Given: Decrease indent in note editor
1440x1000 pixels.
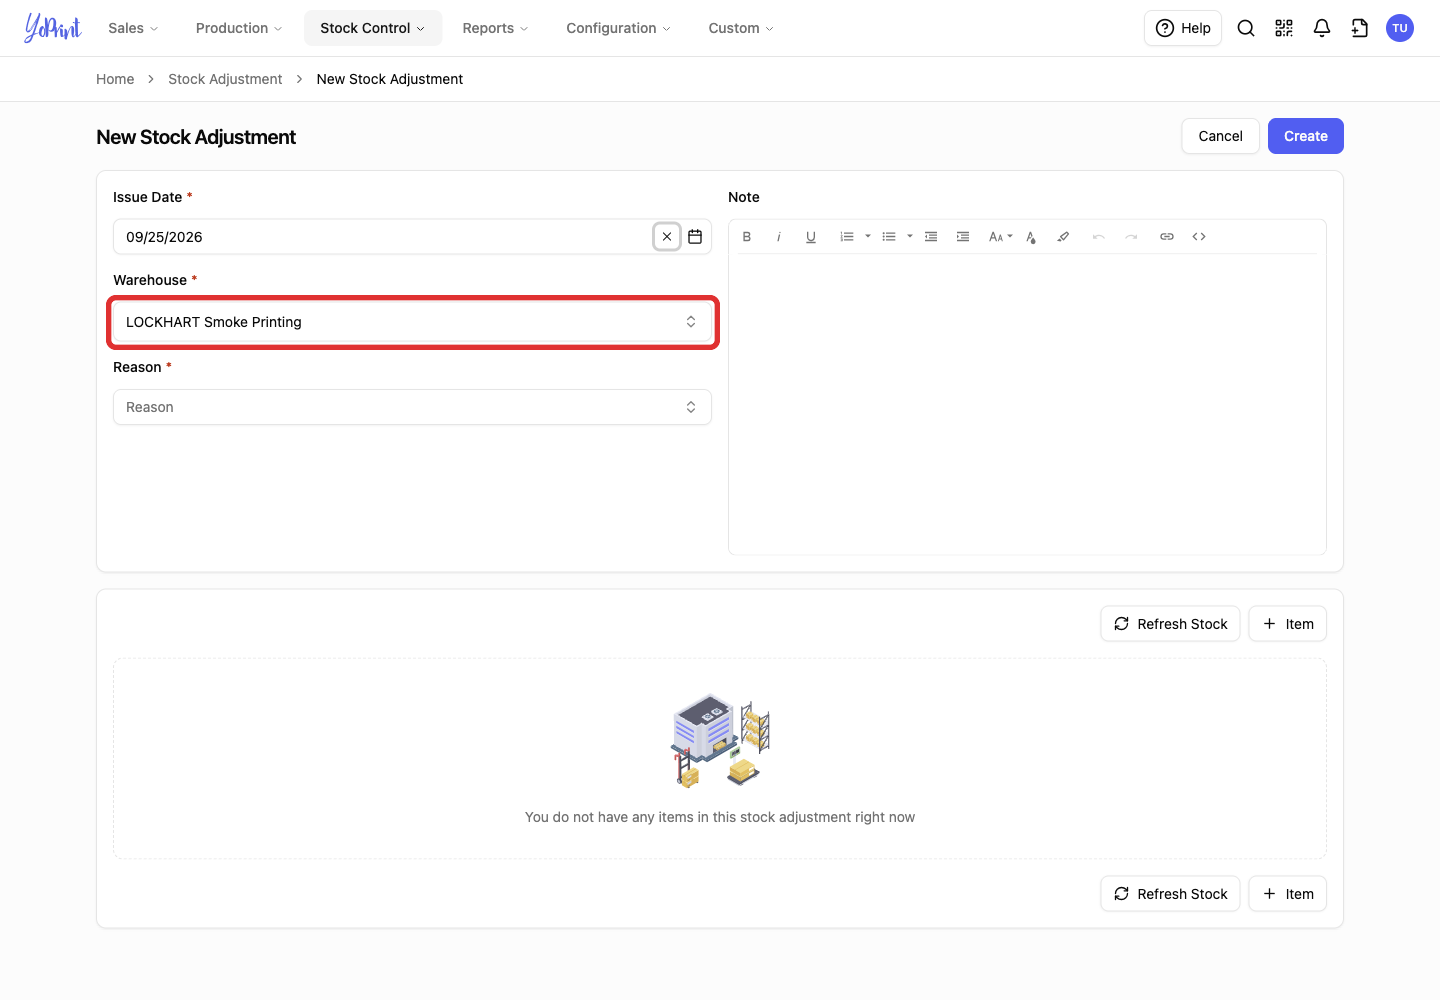Looking at the screenshot, I should point(931,237).
